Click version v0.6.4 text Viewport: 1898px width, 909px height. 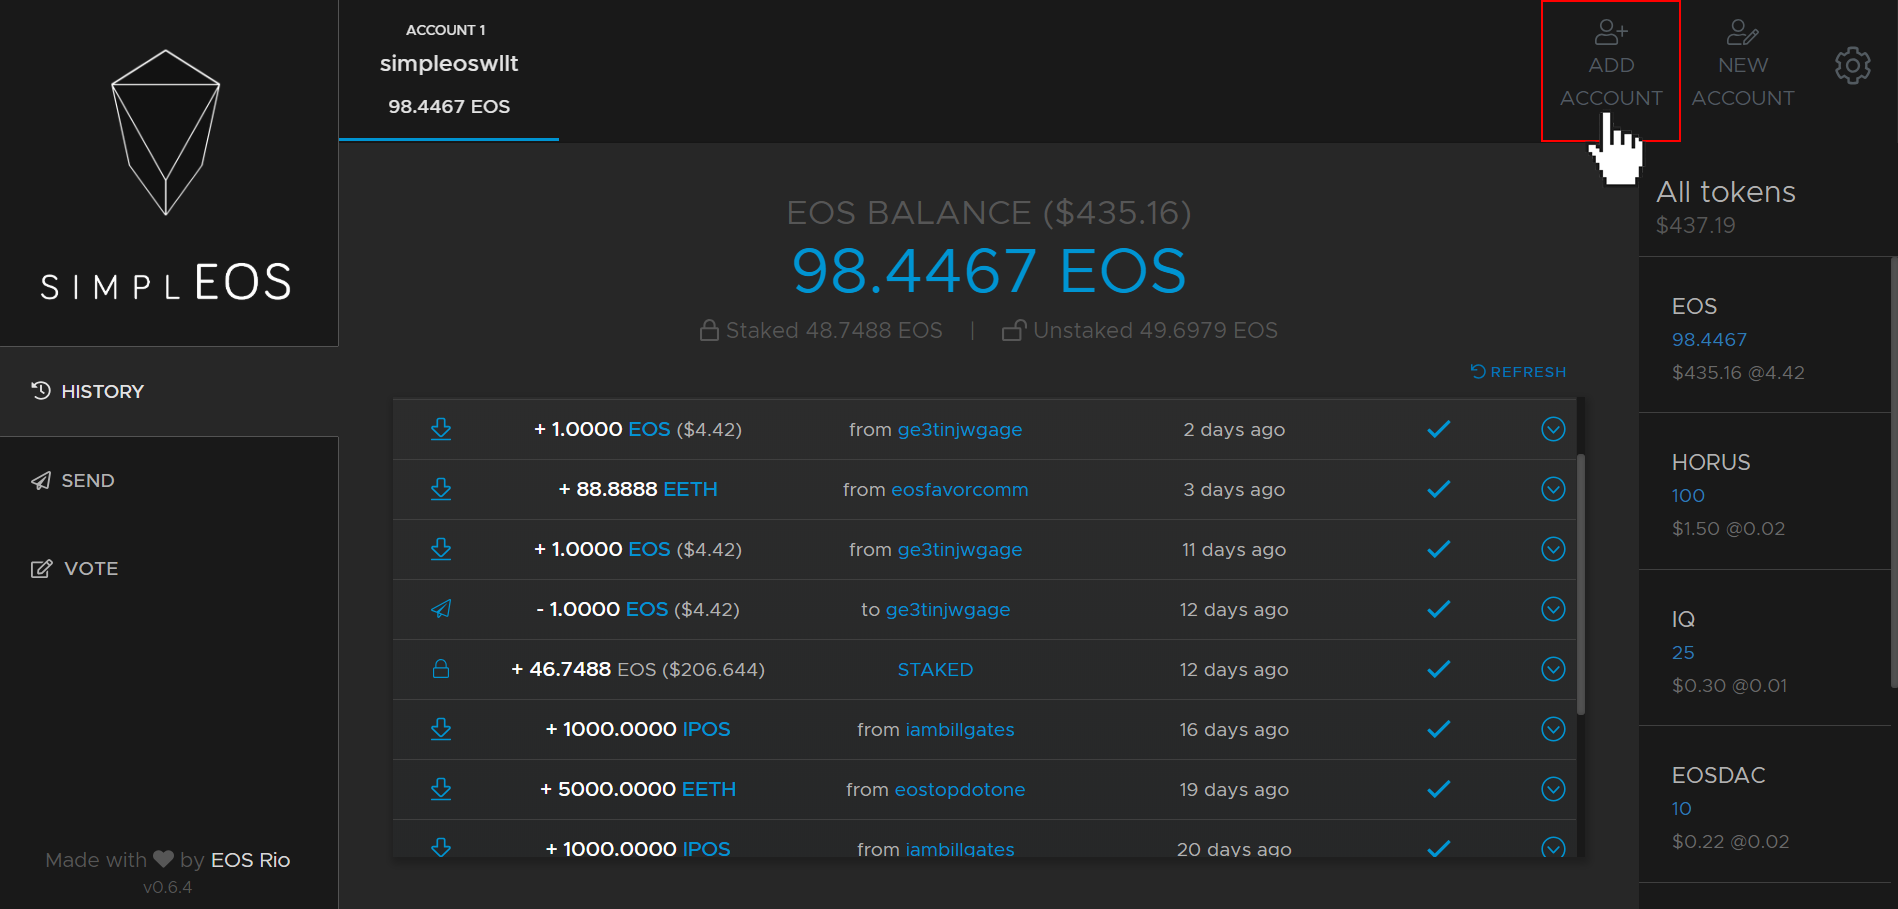[x=167, y=887]
